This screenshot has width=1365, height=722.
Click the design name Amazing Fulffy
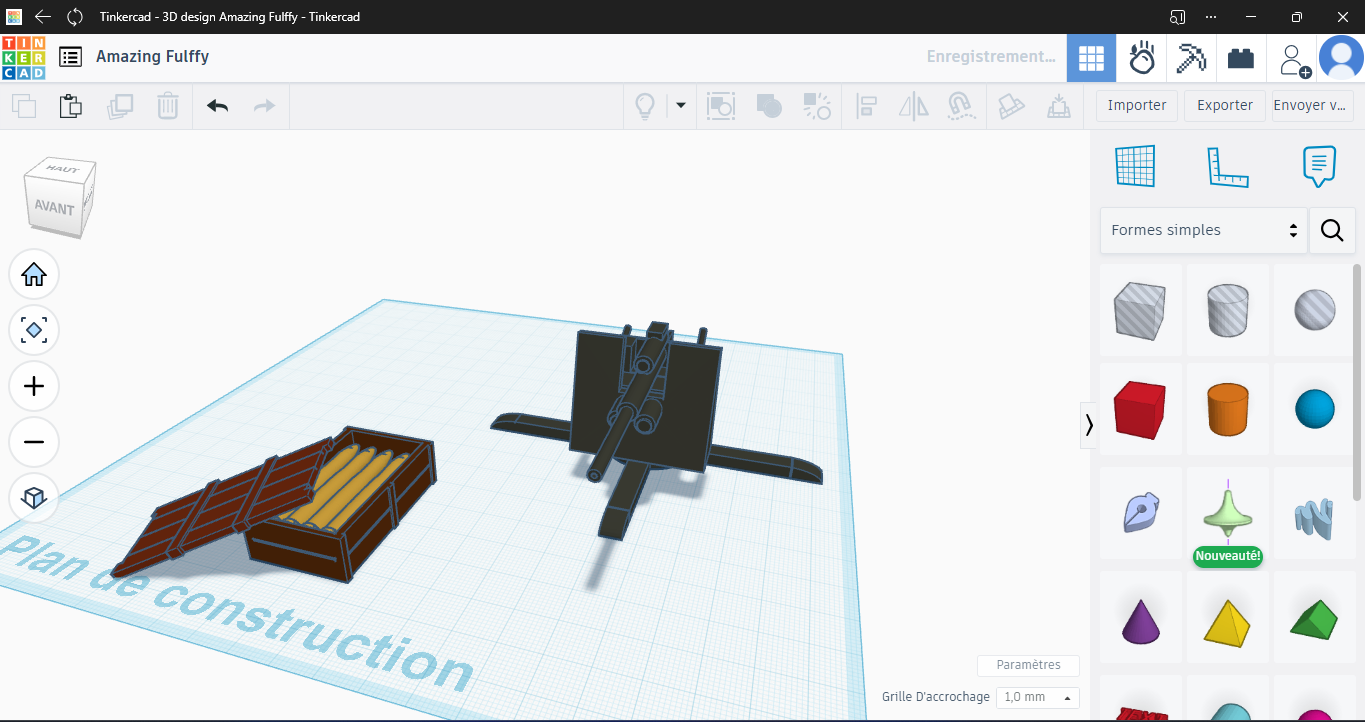(153, 57)
